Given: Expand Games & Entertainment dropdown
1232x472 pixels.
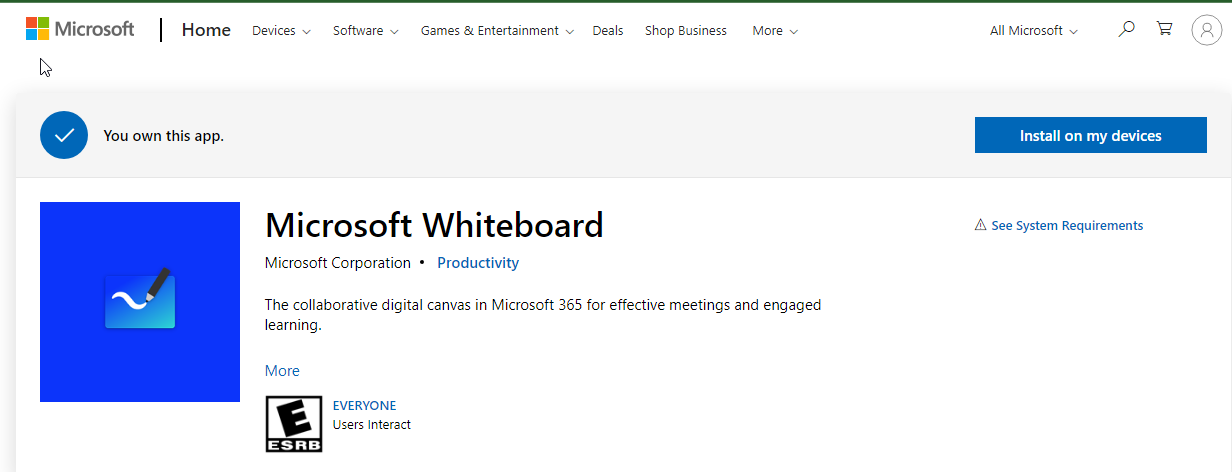Looking at the screenshot, I should tap(496, 31).
